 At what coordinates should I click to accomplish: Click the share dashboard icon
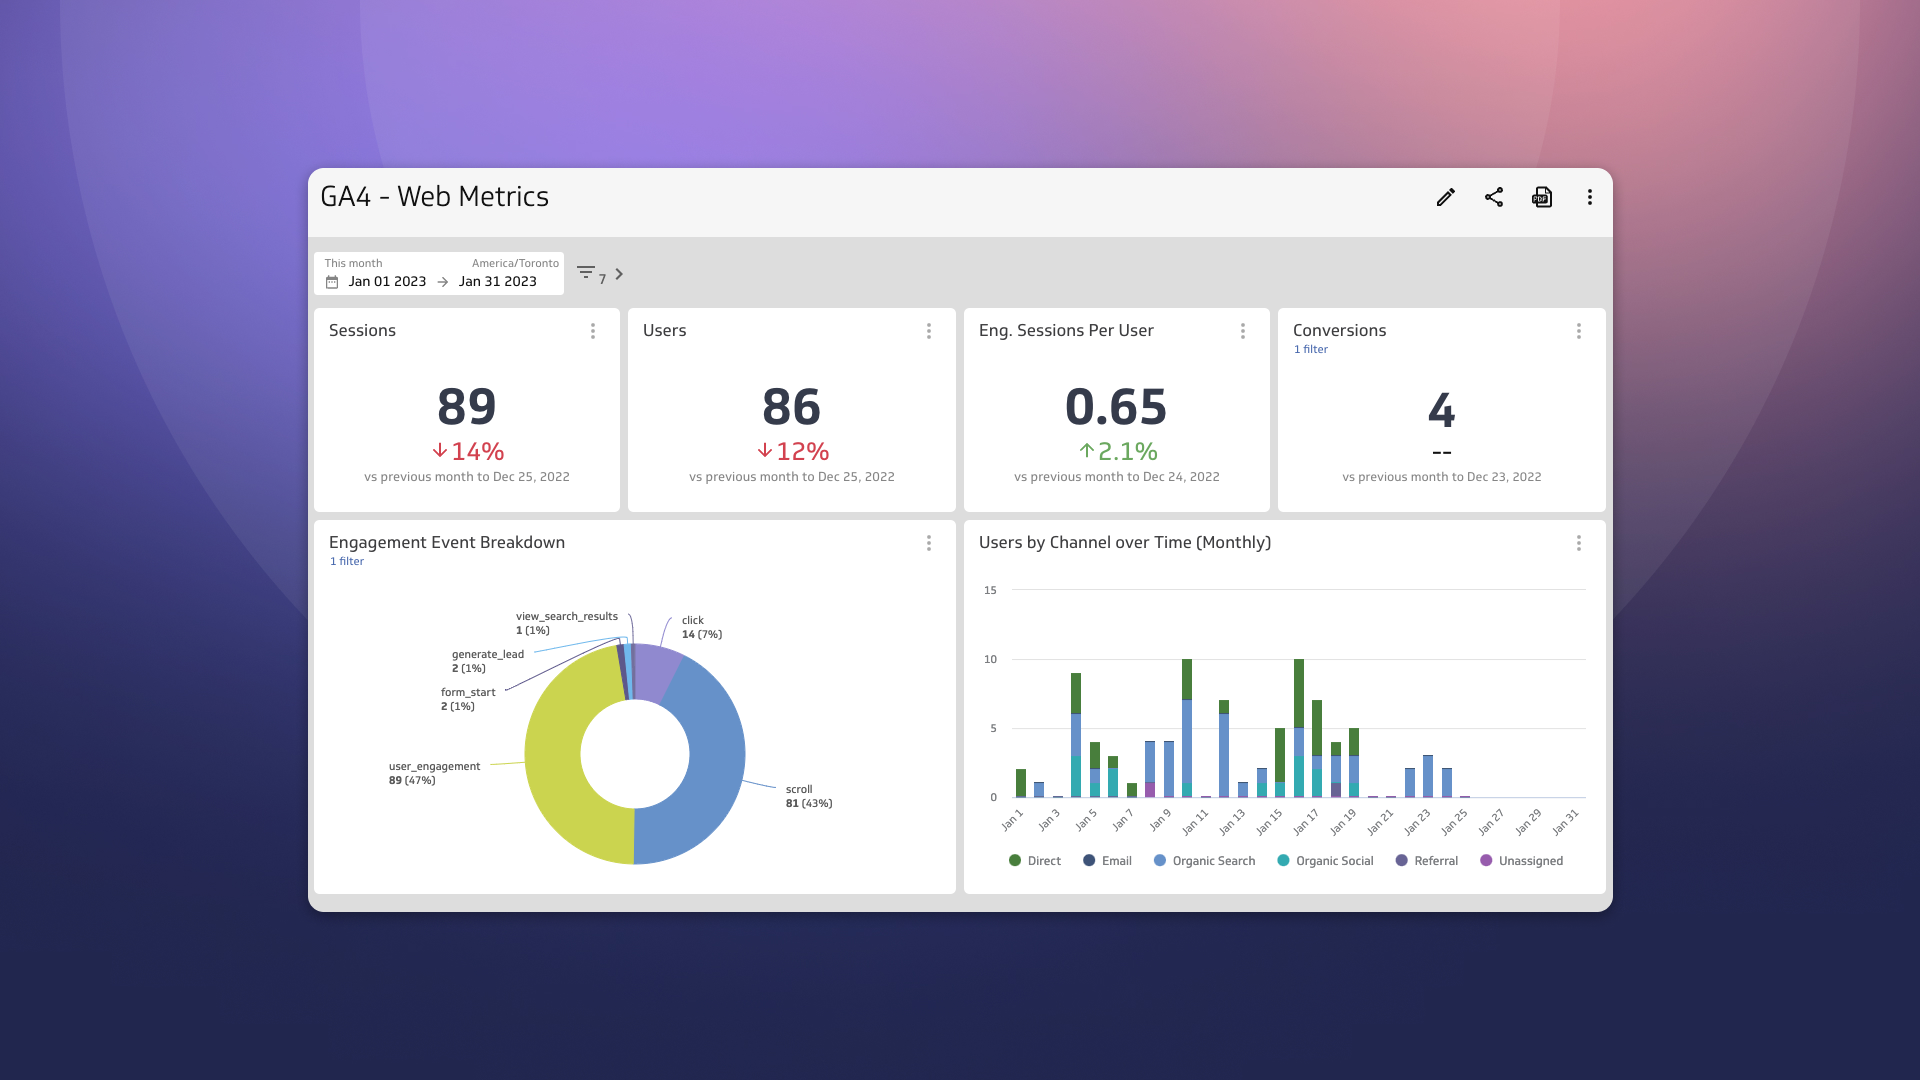(x=1494, y=197)
